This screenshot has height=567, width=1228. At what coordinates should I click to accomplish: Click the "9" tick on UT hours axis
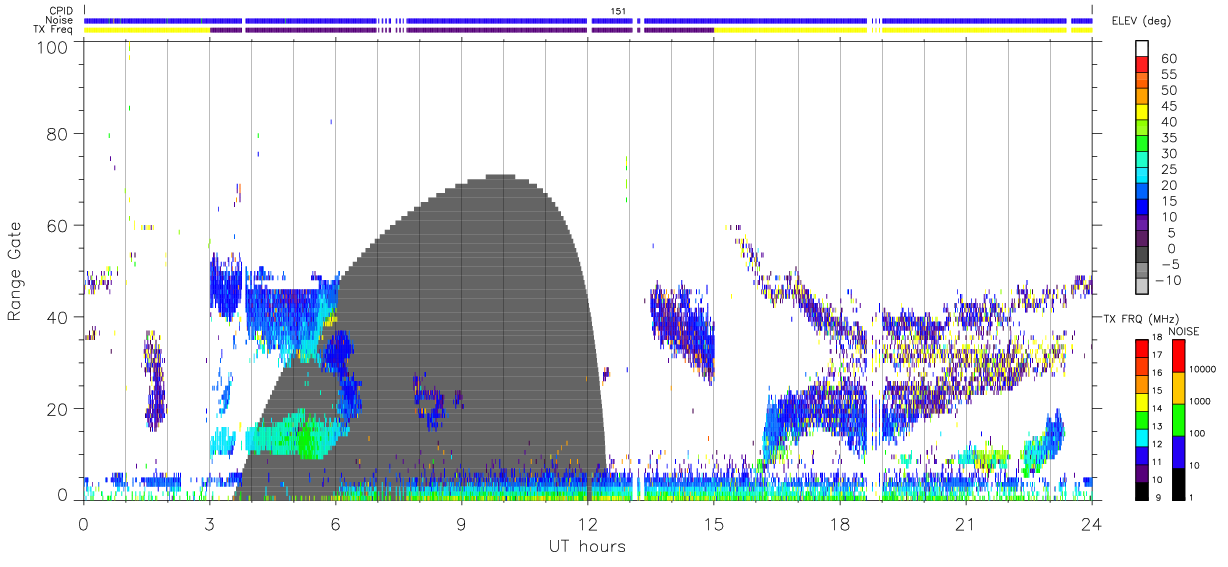(461, 524)
